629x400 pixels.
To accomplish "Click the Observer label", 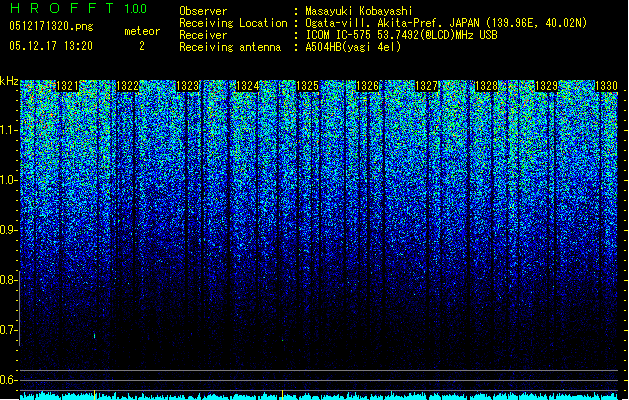I will 203,11.
